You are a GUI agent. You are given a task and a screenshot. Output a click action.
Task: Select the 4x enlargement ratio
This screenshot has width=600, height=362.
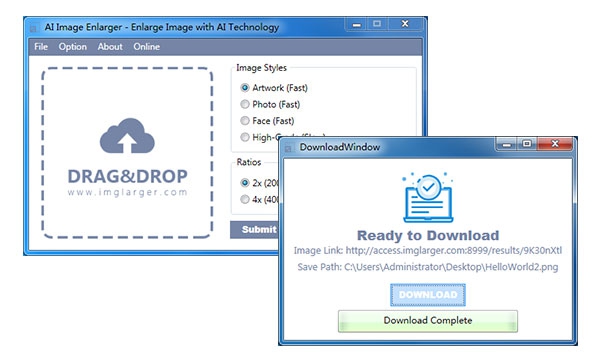coord(245,199)
